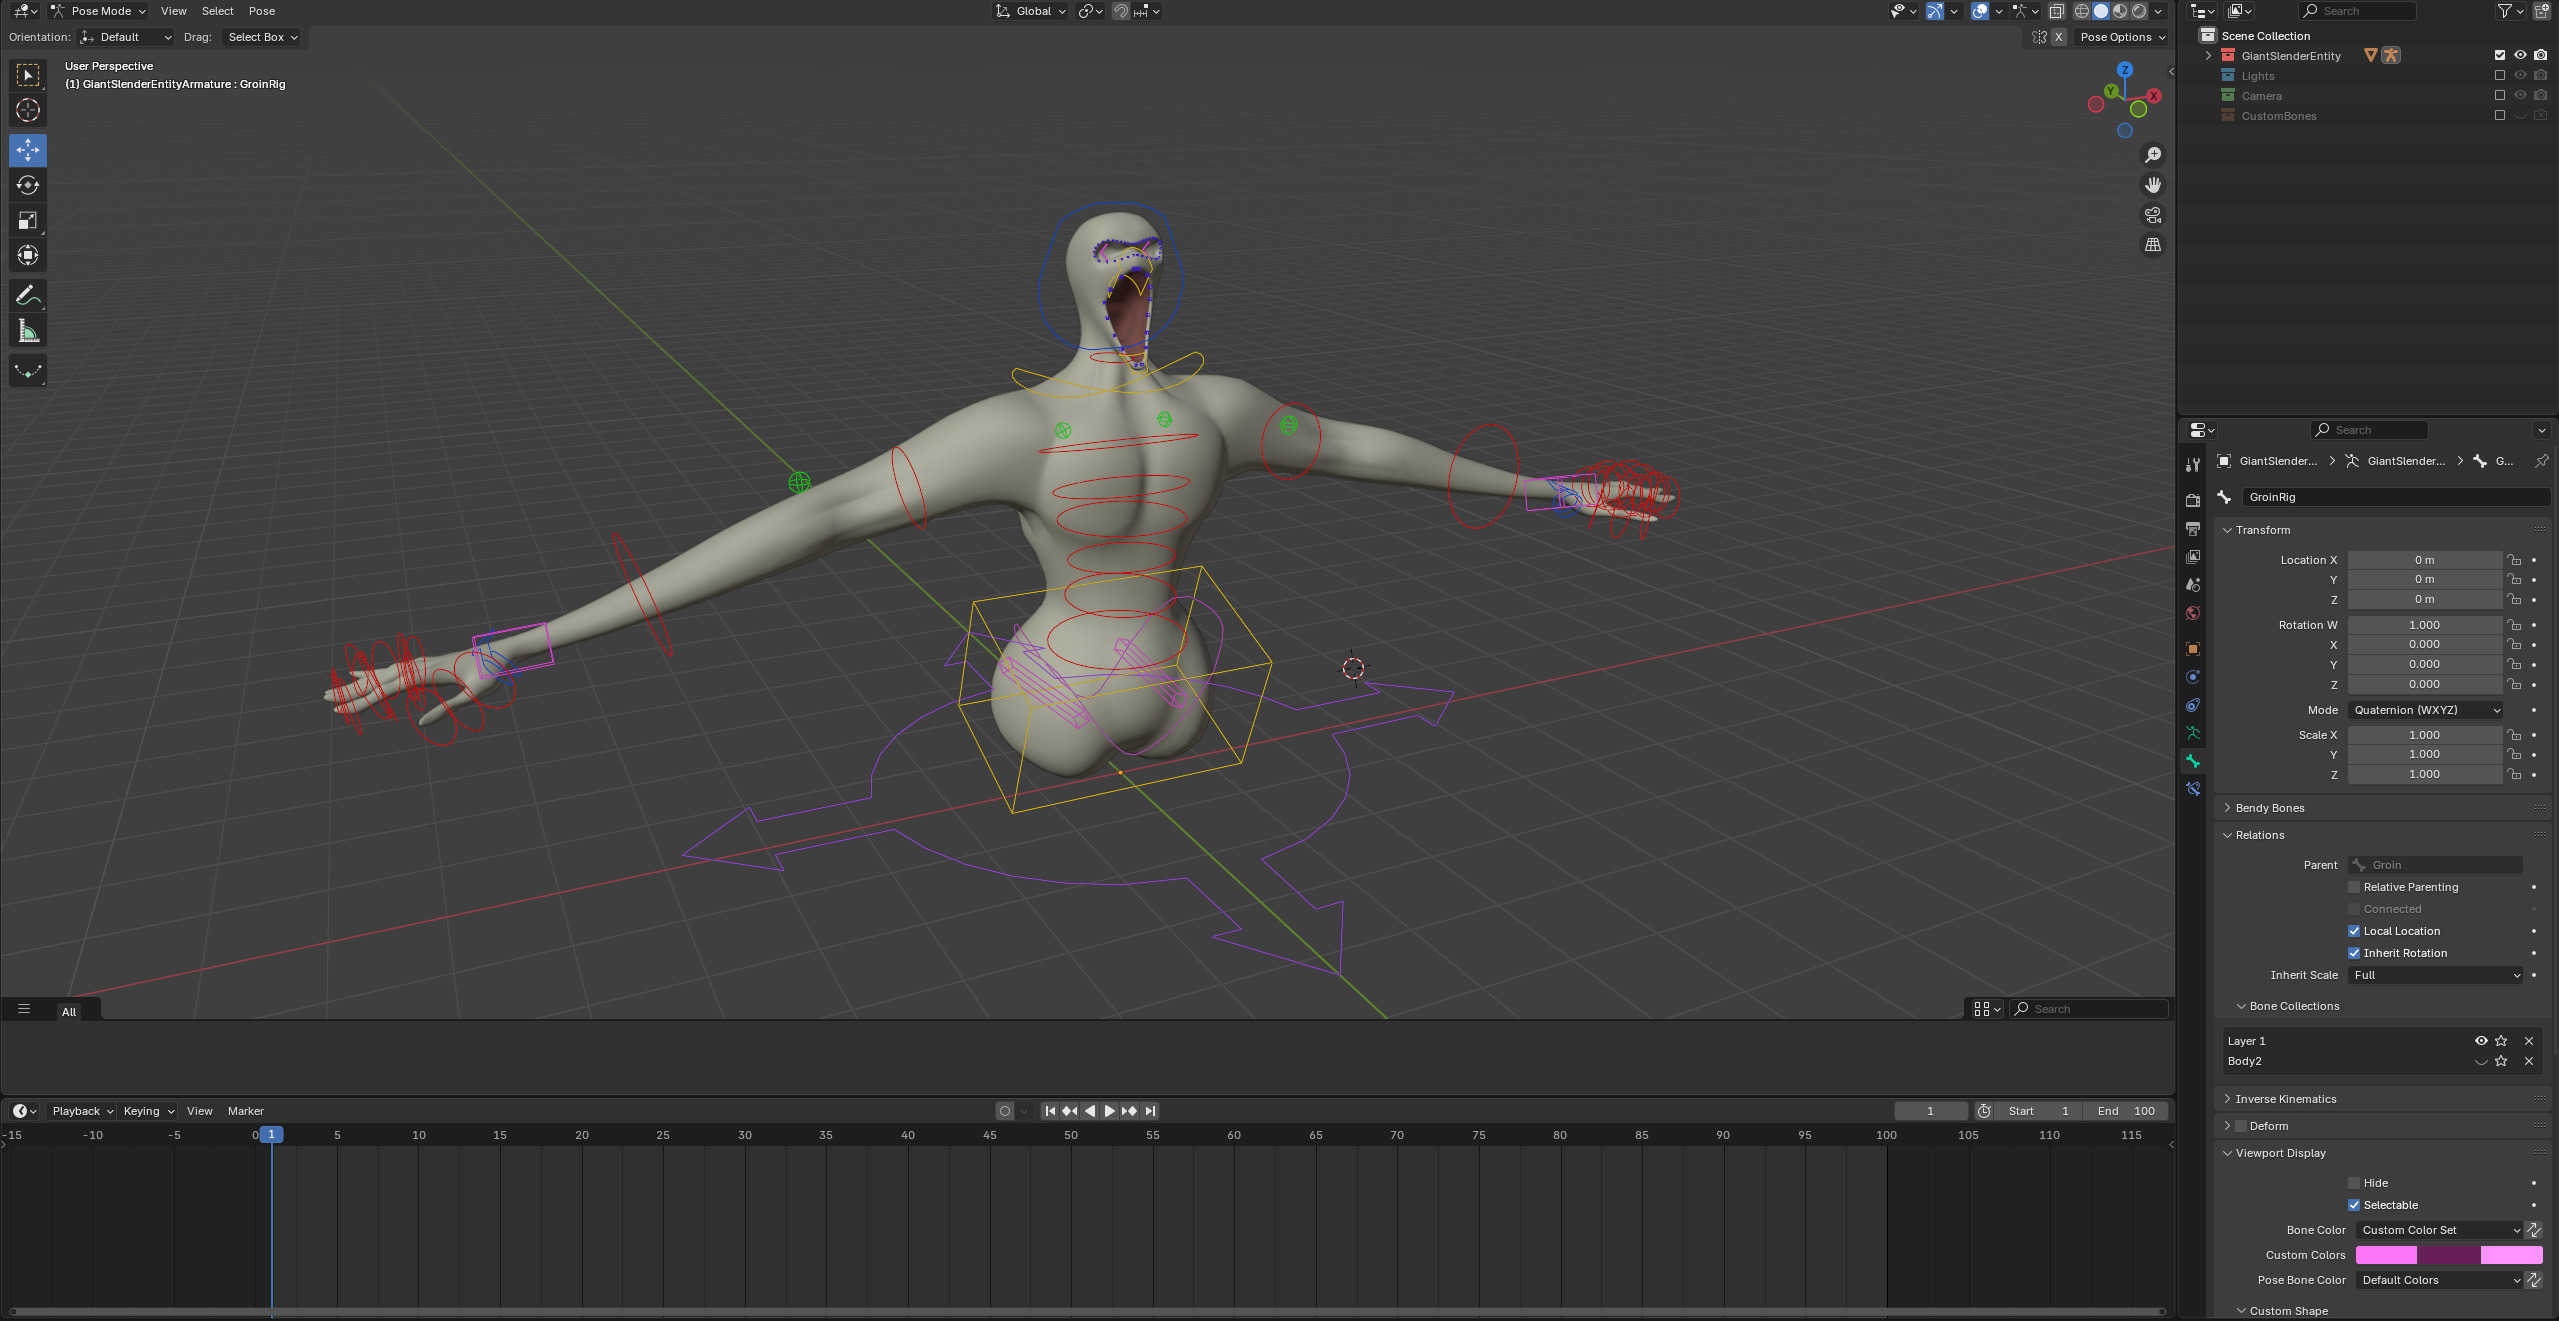Pin the properties editor context
The height and width of the screenshot is (1321, 2559).
click(2541, 461)
